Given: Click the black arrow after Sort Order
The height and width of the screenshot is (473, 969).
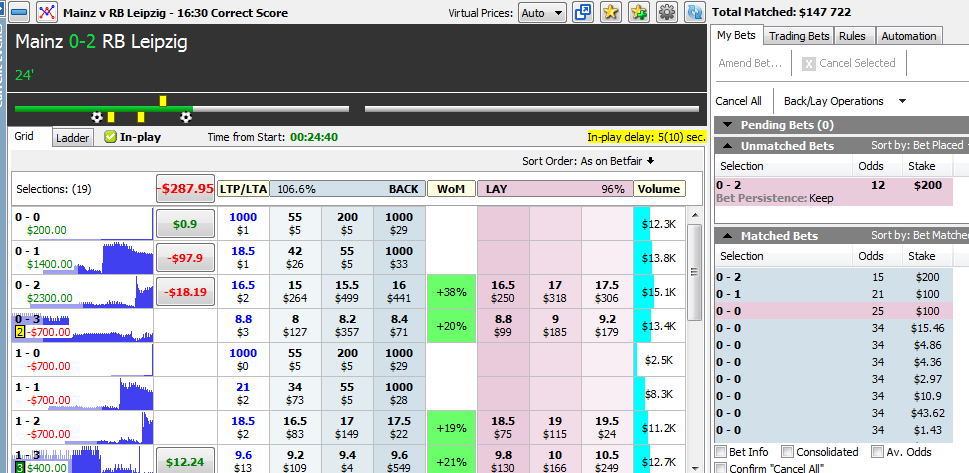Looking at the screenshot, I should (x=650, y=161).
